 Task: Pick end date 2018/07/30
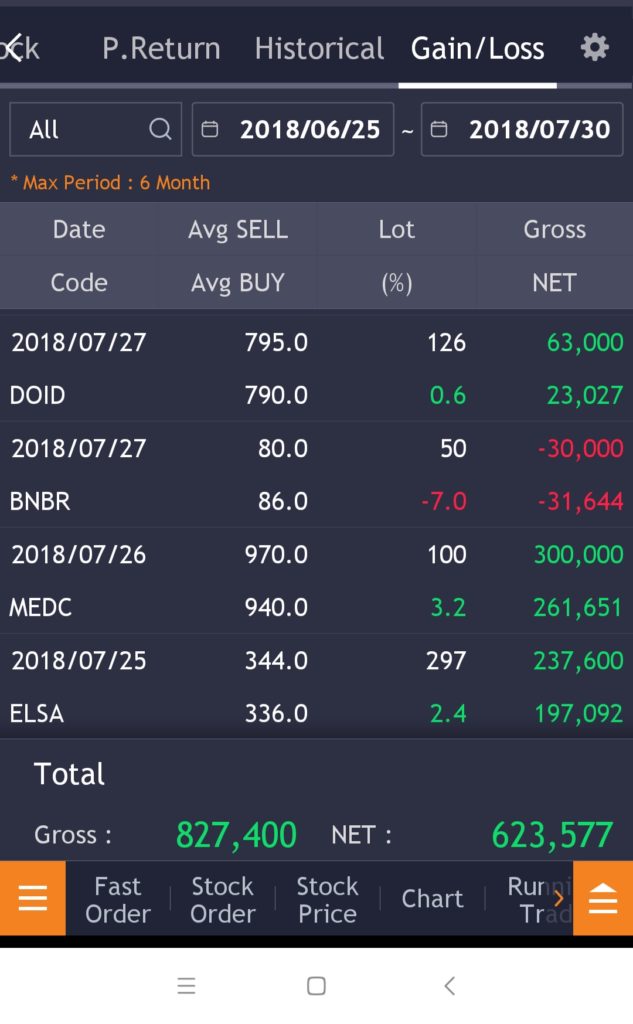[538, 129]
